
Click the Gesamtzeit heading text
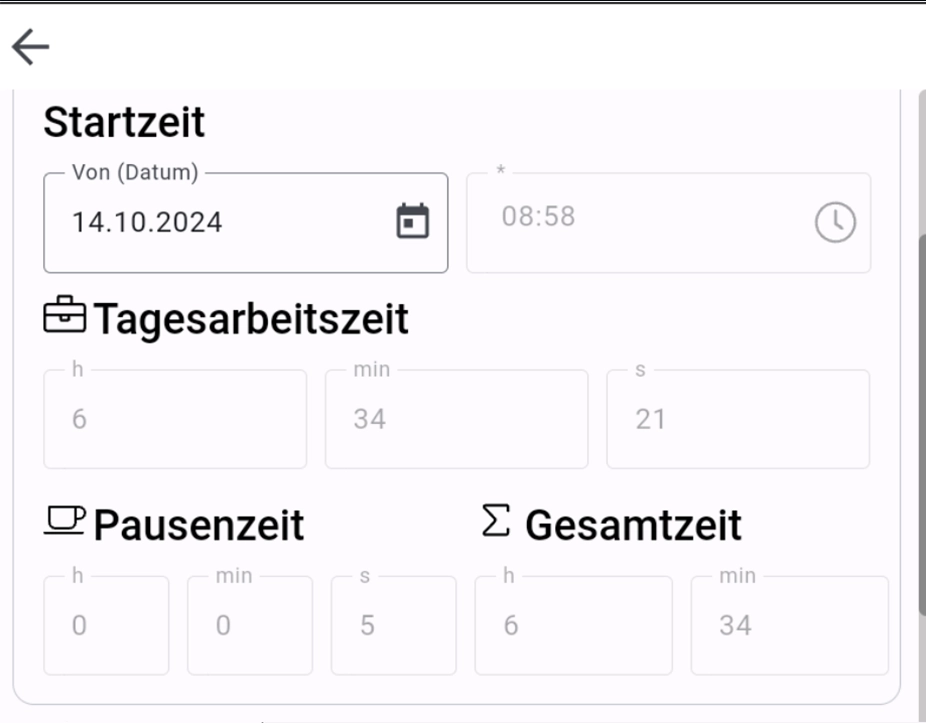[633, 525]
